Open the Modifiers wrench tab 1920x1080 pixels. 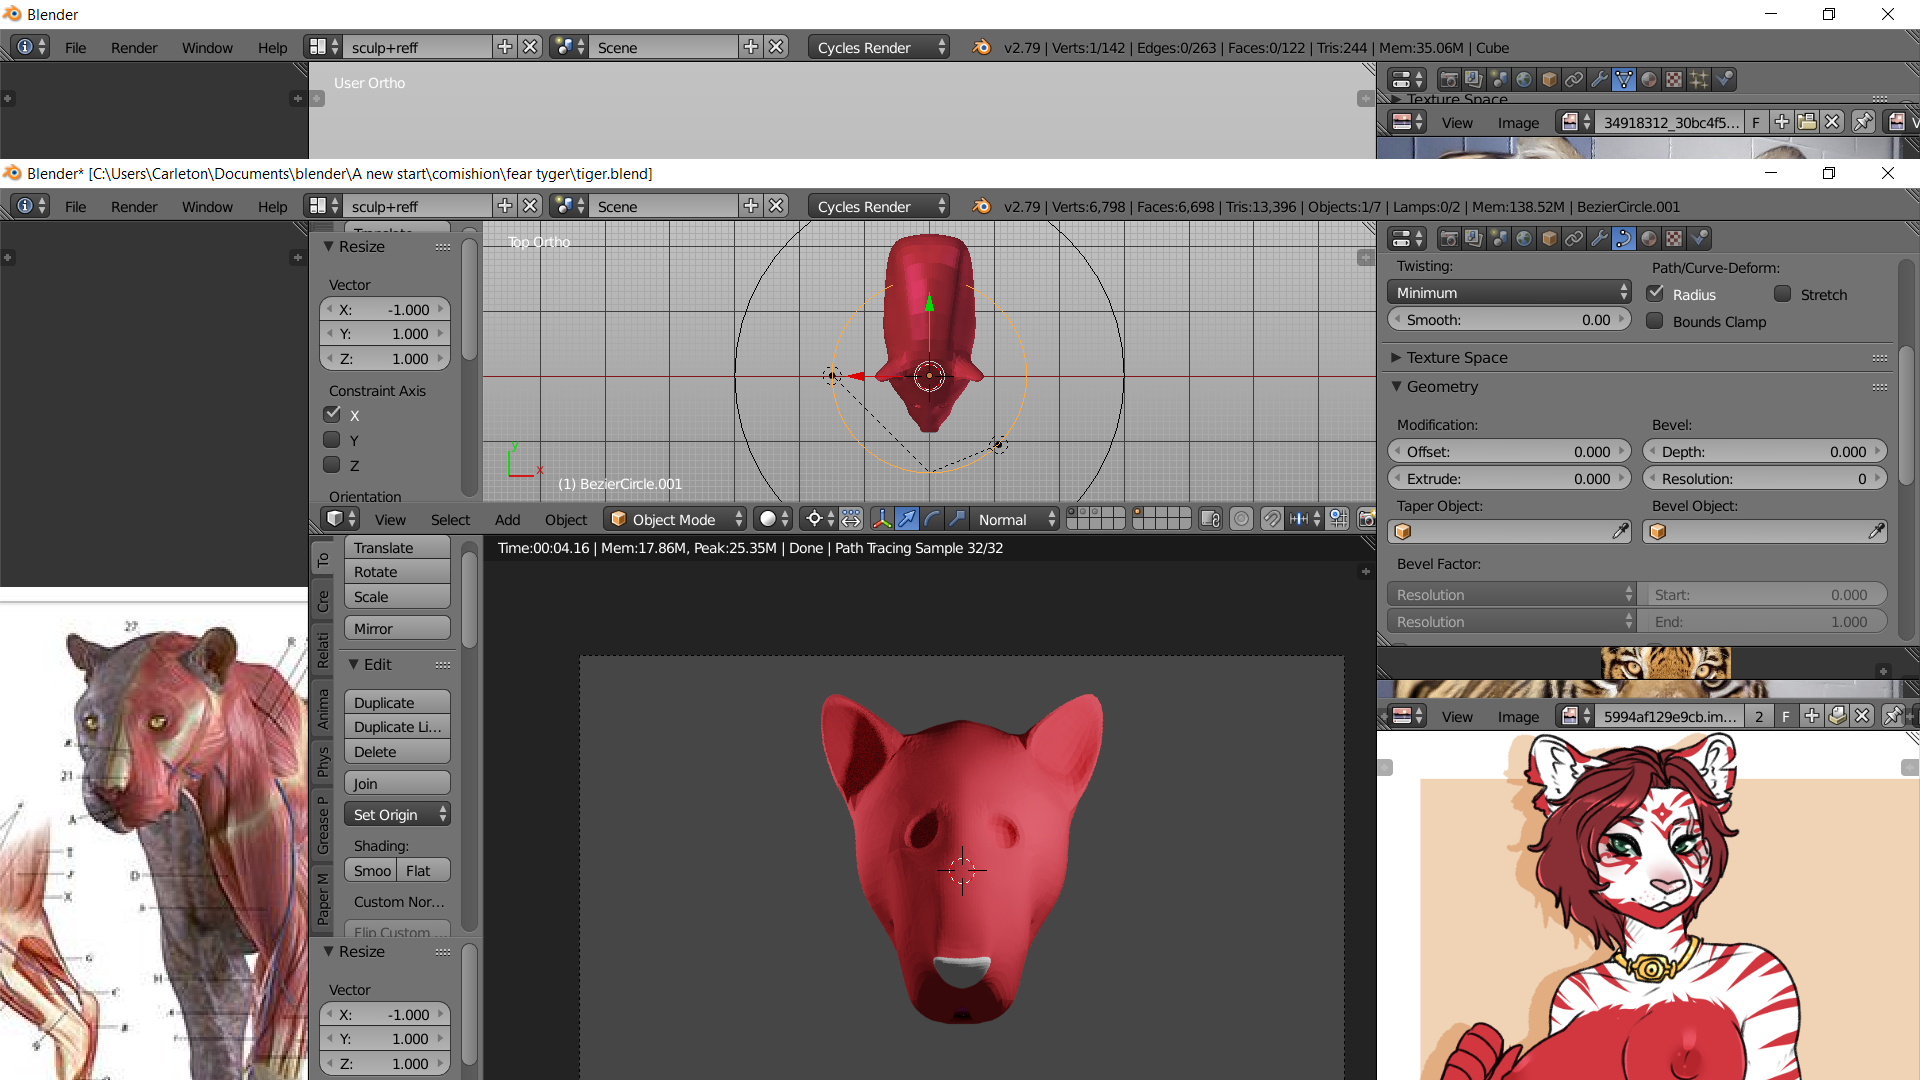pos(1599,238)
